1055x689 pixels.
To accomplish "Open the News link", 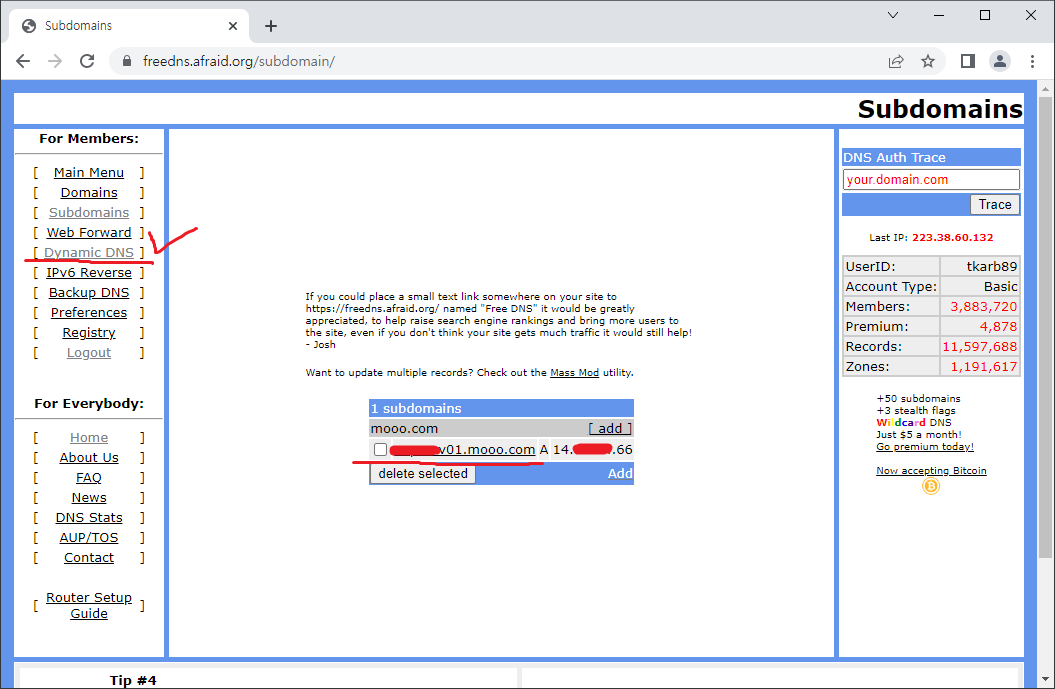I will pyautogui.click(x=89, y=498).
